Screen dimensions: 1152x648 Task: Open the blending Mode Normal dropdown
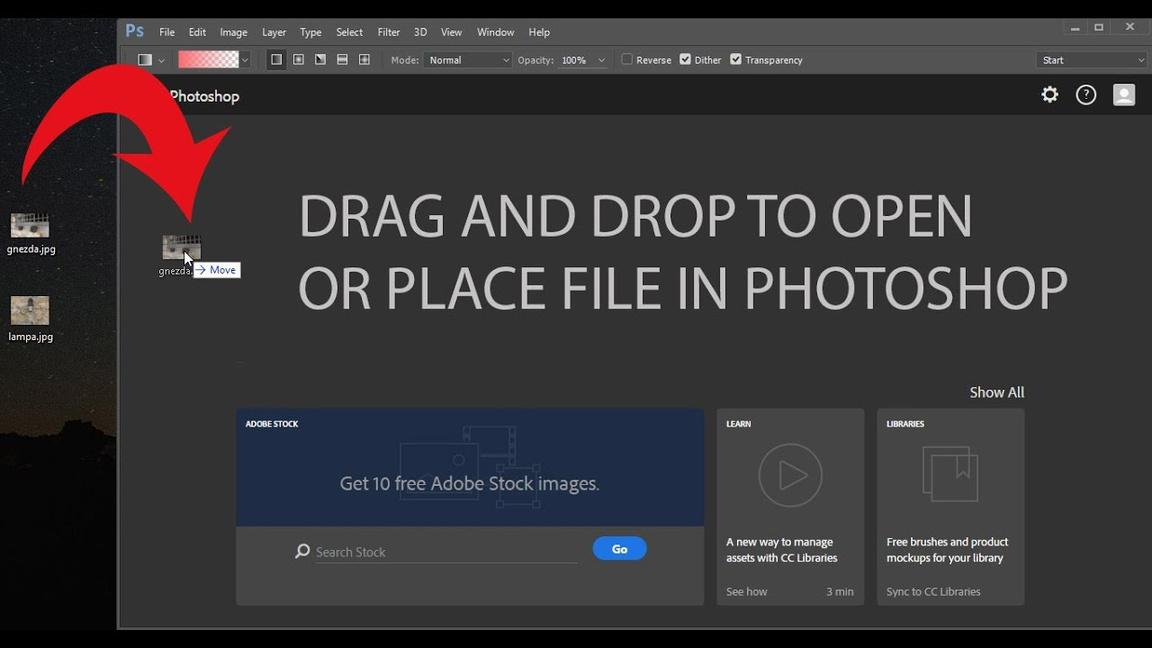point(467,60)
